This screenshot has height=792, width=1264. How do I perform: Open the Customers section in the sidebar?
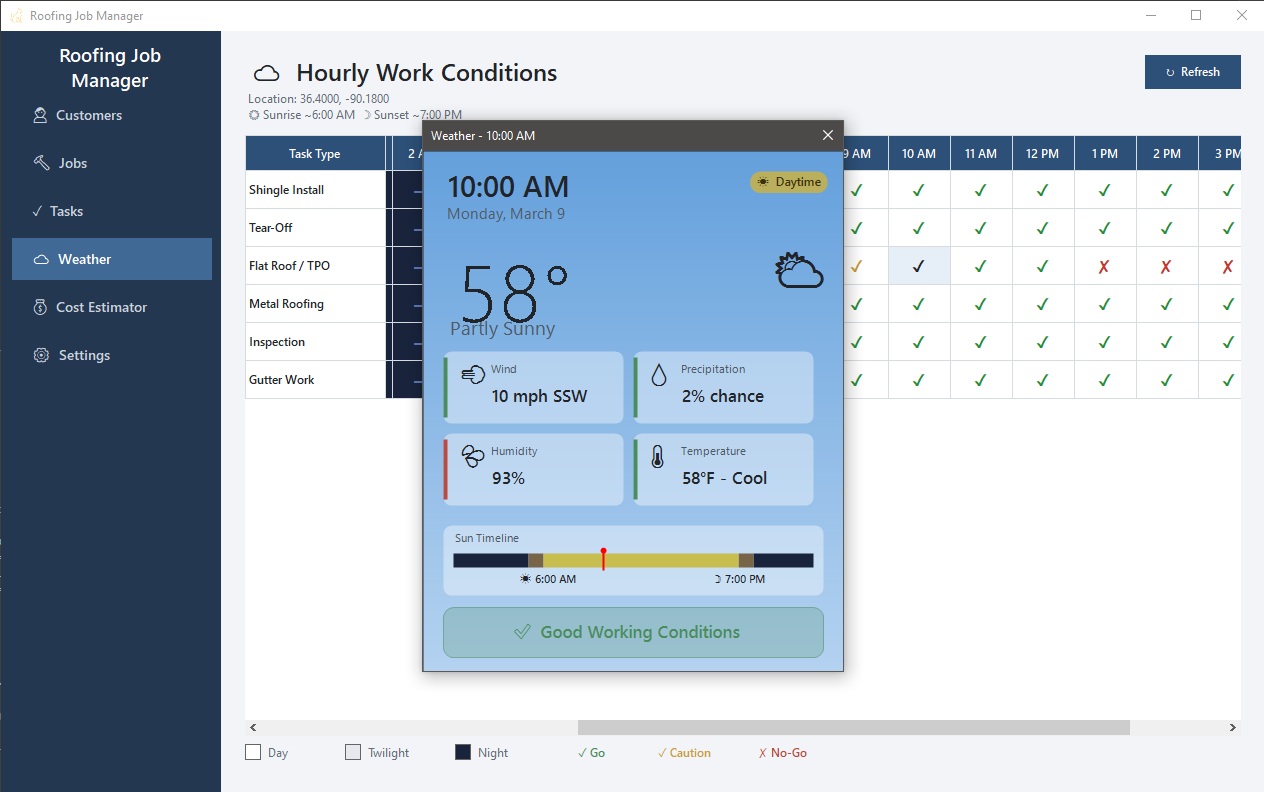click(112, 115)
